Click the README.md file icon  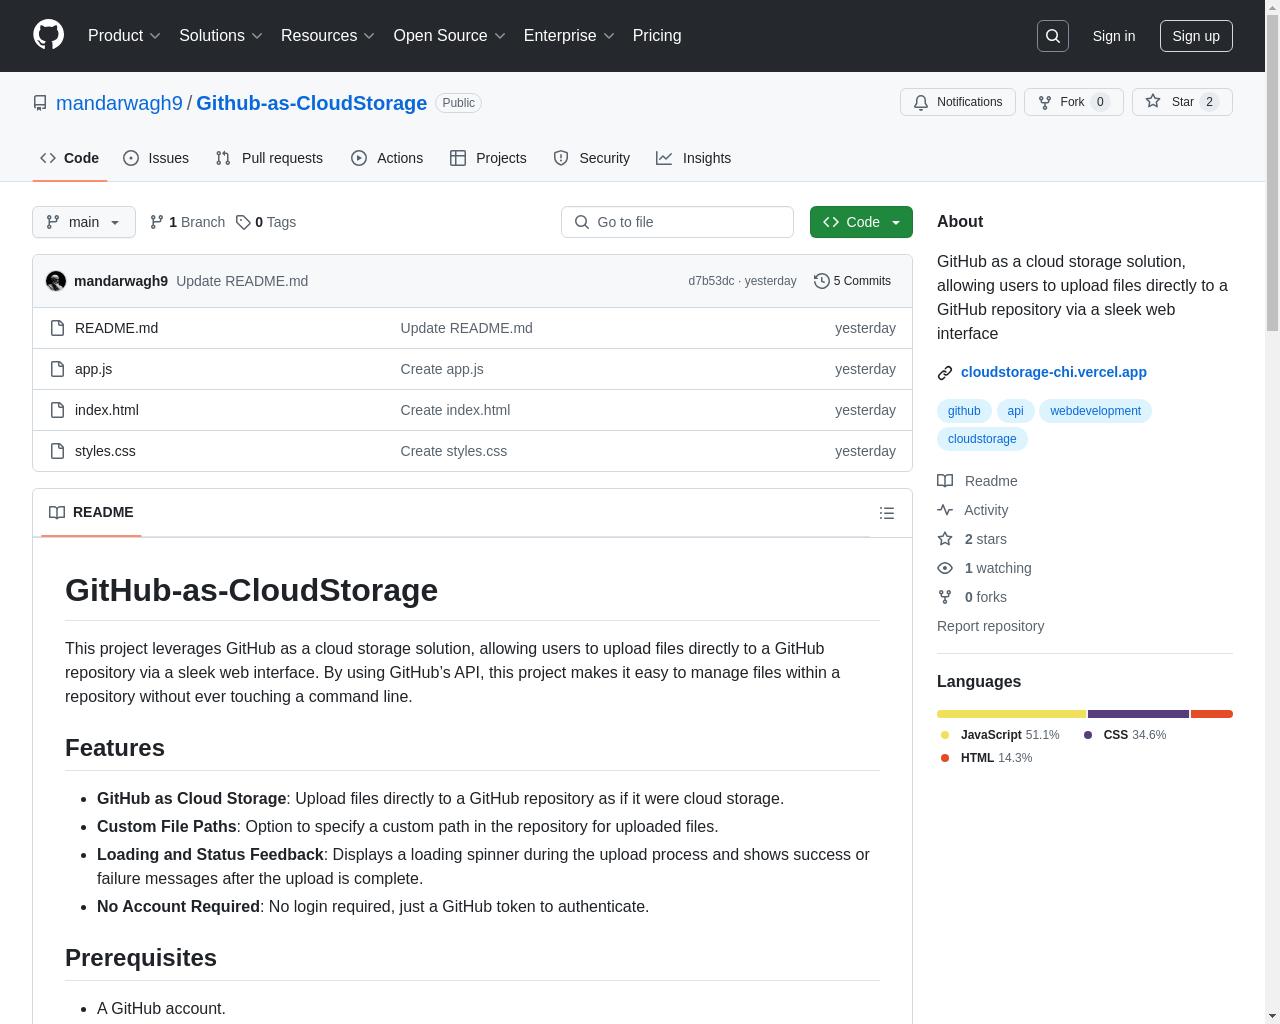(57, 328)
